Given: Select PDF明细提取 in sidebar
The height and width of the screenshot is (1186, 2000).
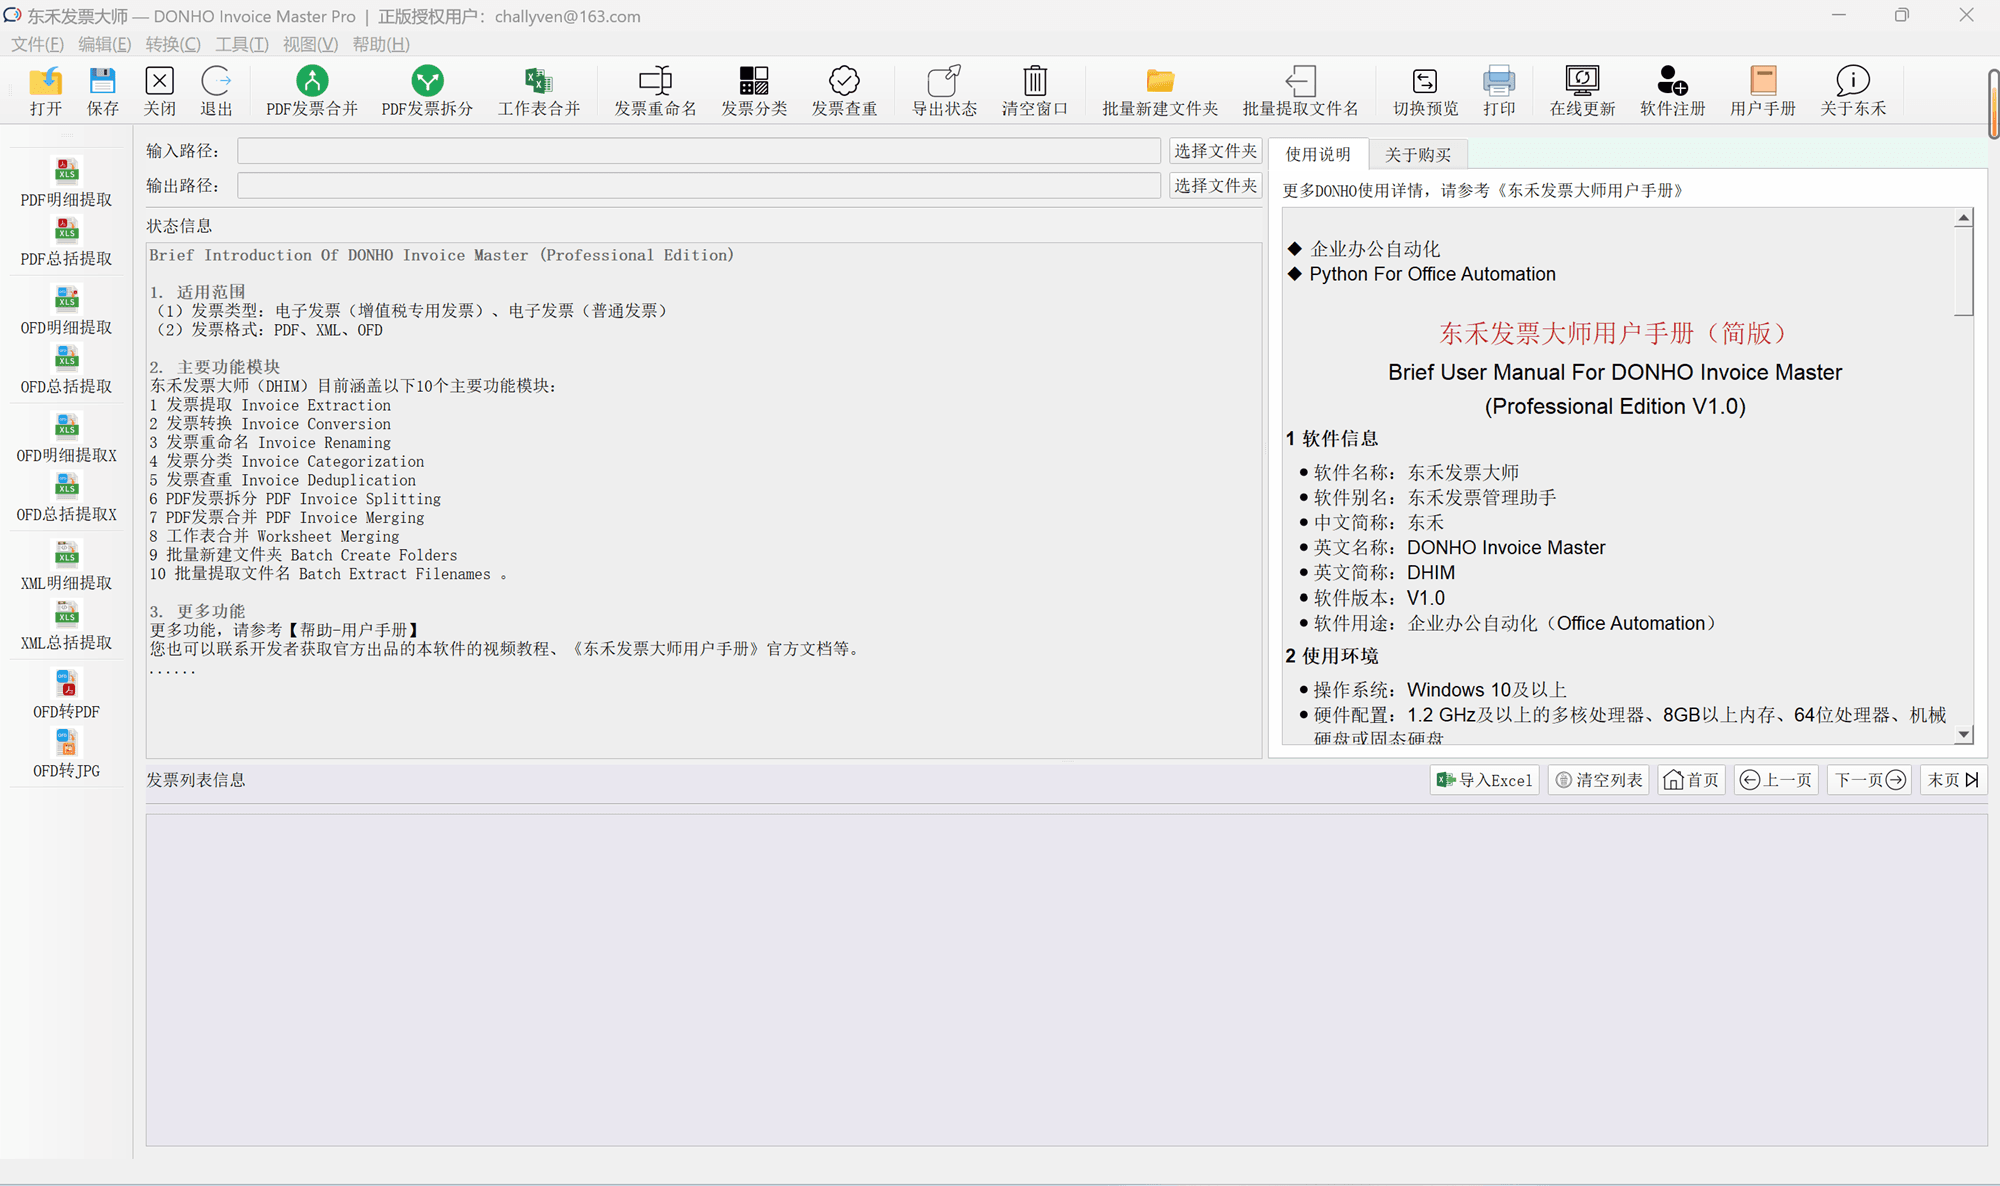Looking at the screenshot, I should click(x=66, y=182).
